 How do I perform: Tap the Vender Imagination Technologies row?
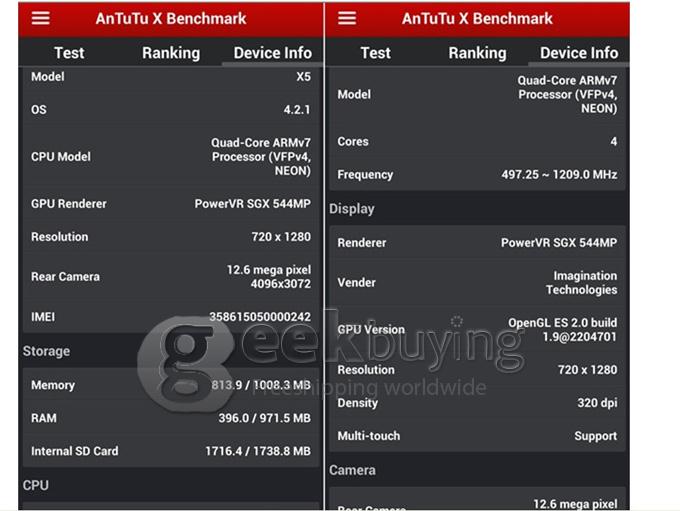(477, 282)
